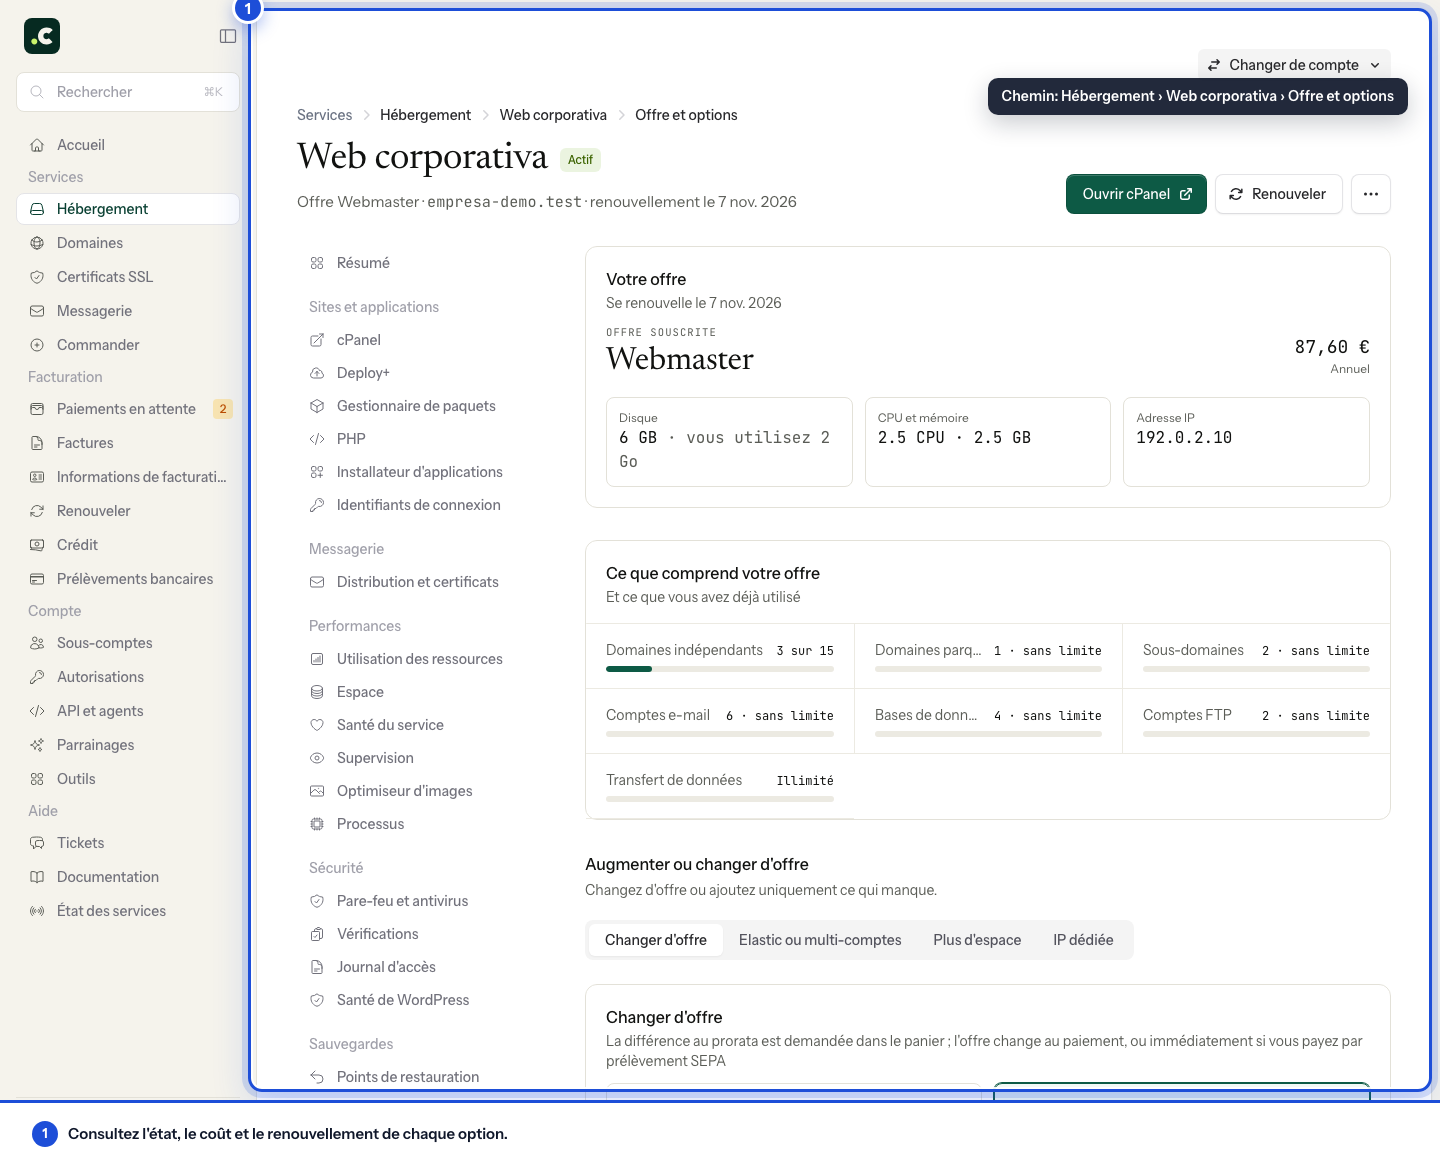Open Santé de WordPress section
This screenshot has width=1440, height=1164.
pyautogui.click(x=428, y=1000)
